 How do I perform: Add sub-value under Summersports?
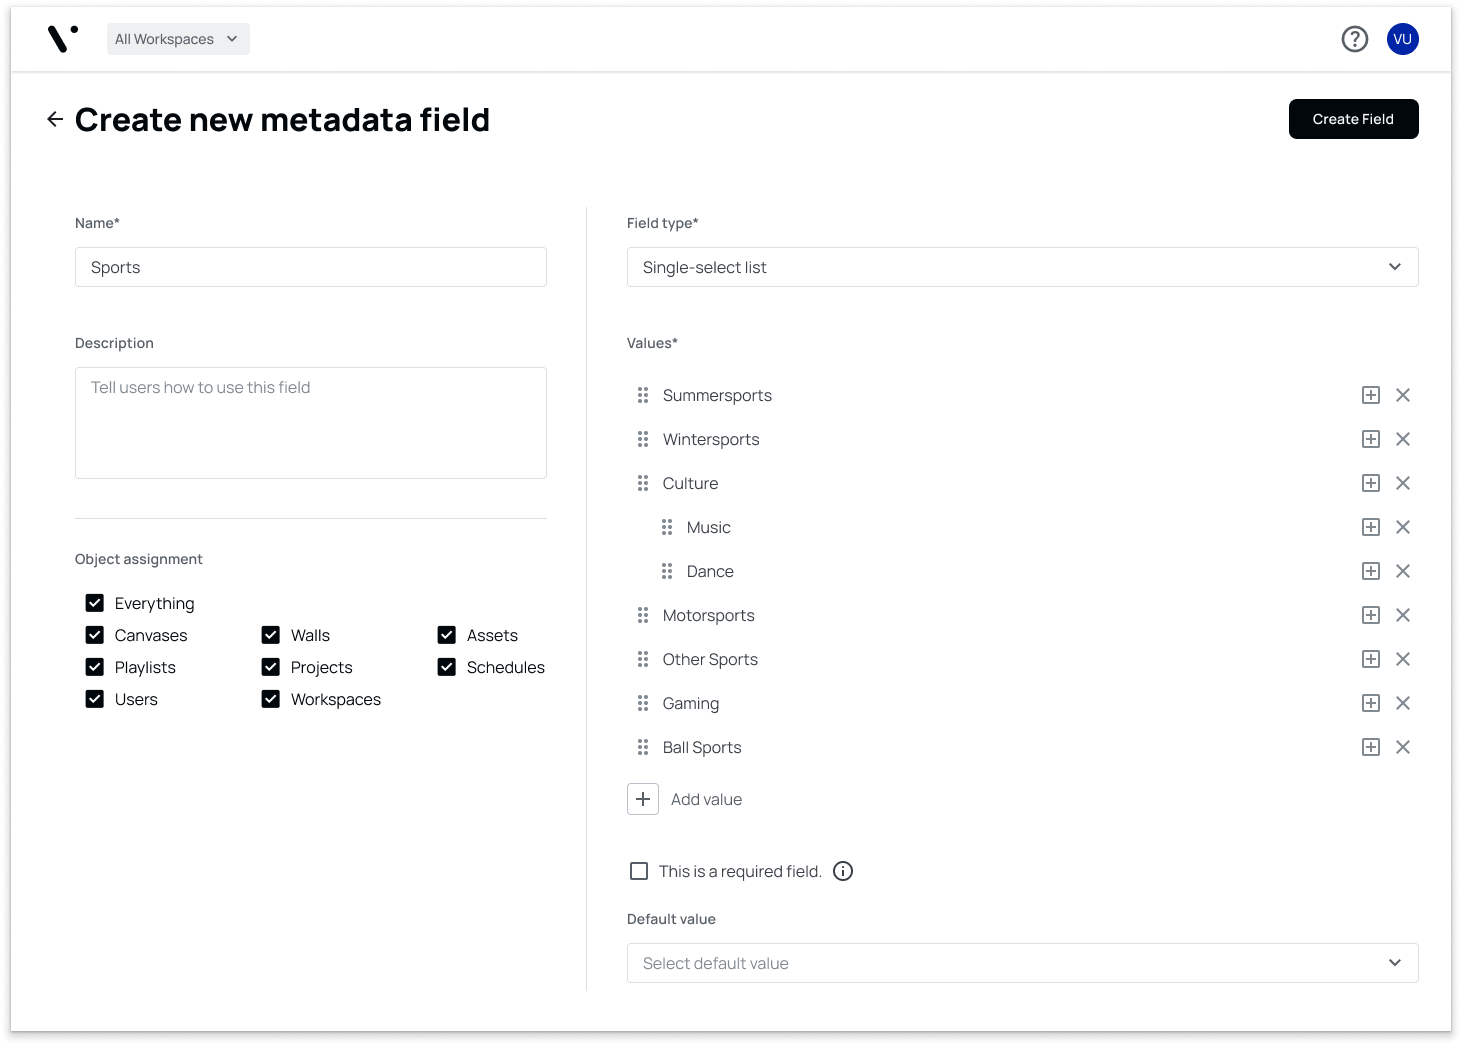(1371, 395)
